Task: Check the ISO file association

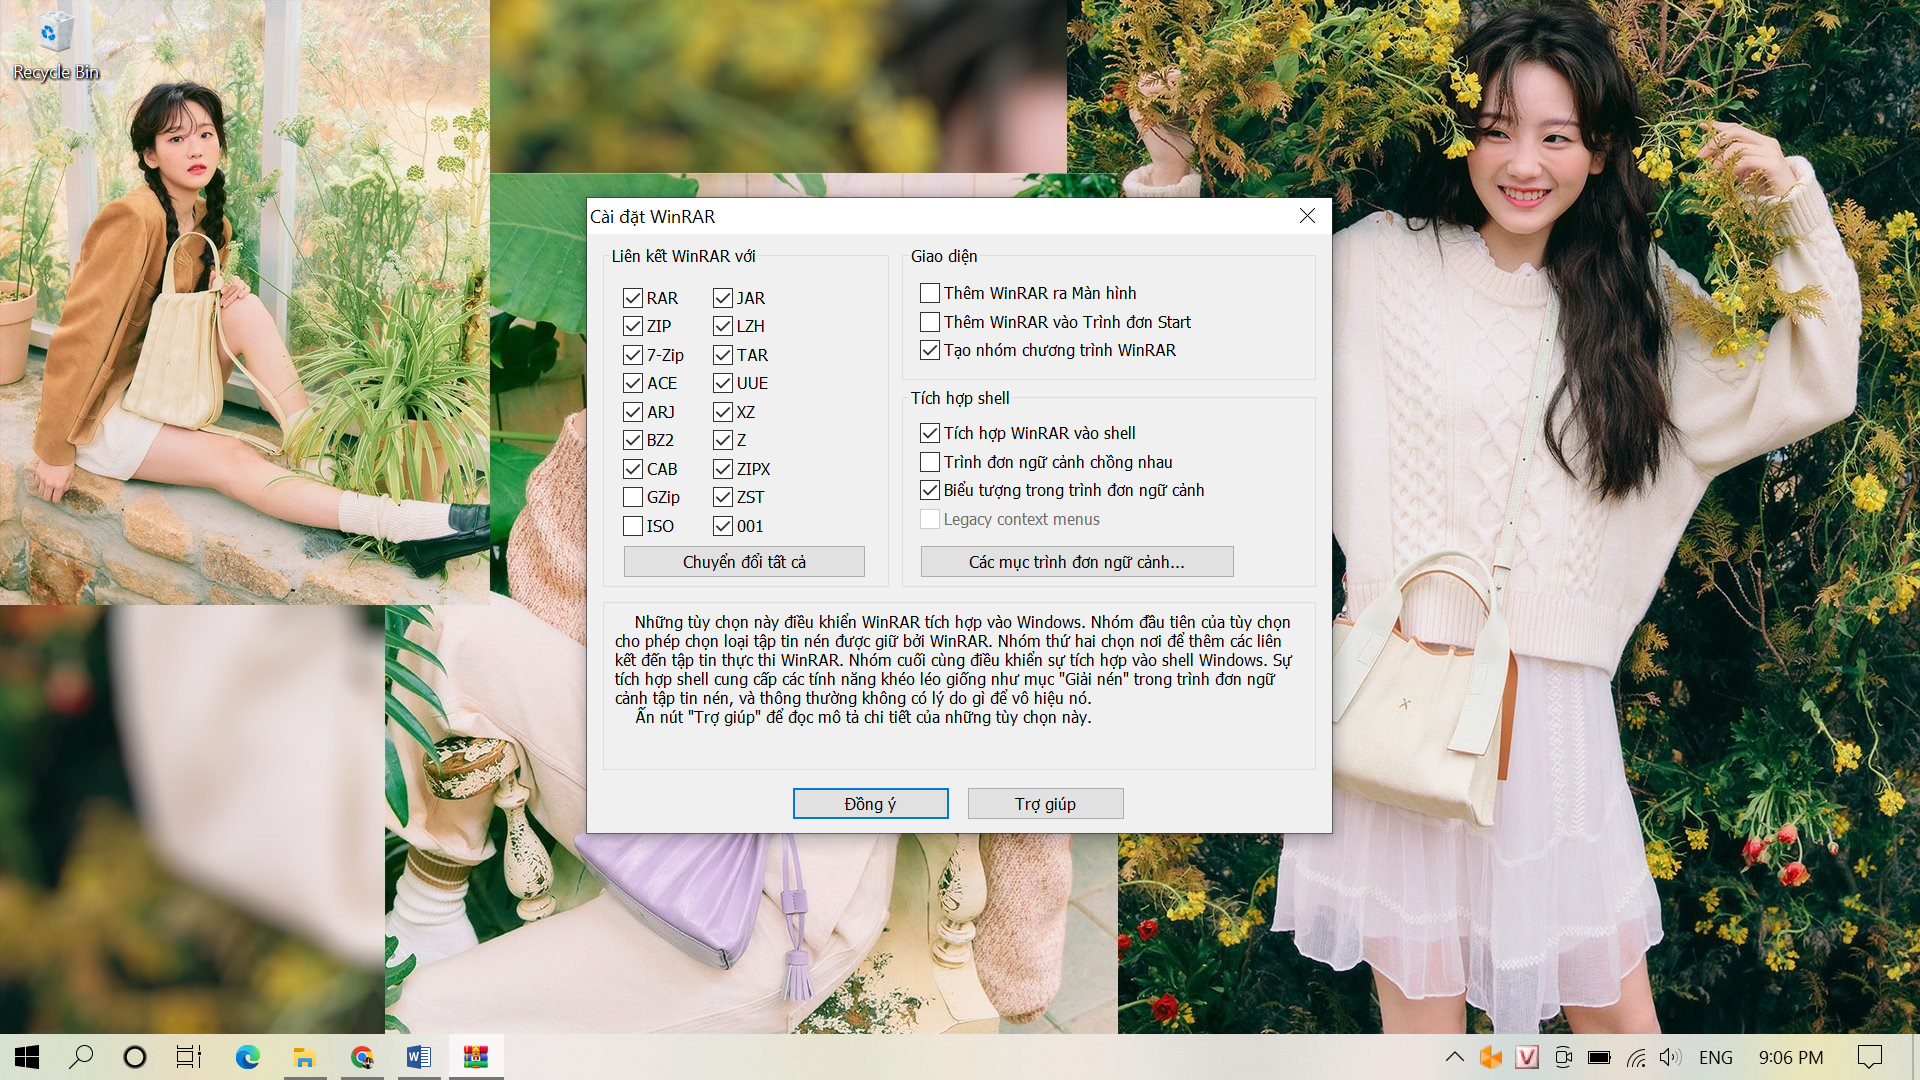Action: [633, 526]
